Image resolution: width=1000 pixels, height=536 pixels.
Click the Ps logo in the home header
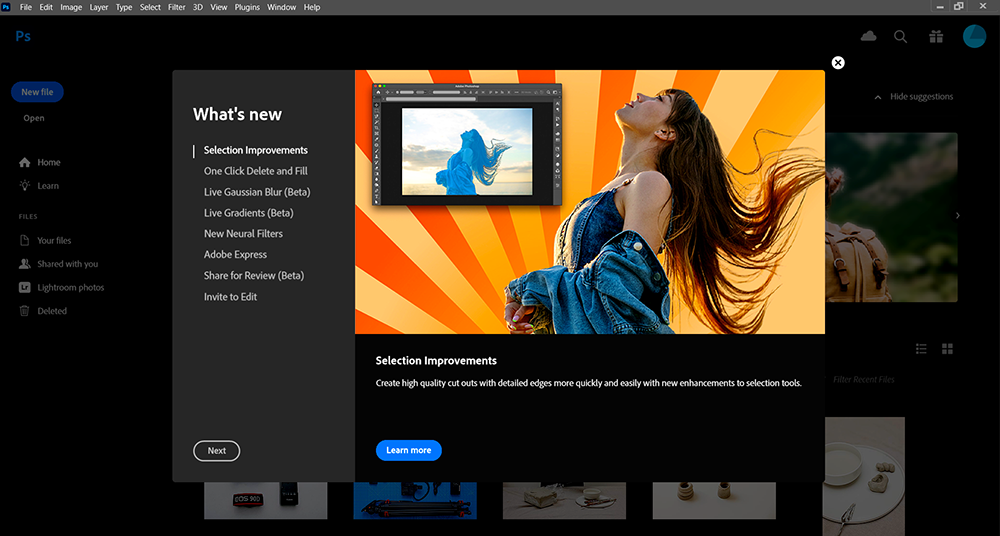(x=23, y=36)
